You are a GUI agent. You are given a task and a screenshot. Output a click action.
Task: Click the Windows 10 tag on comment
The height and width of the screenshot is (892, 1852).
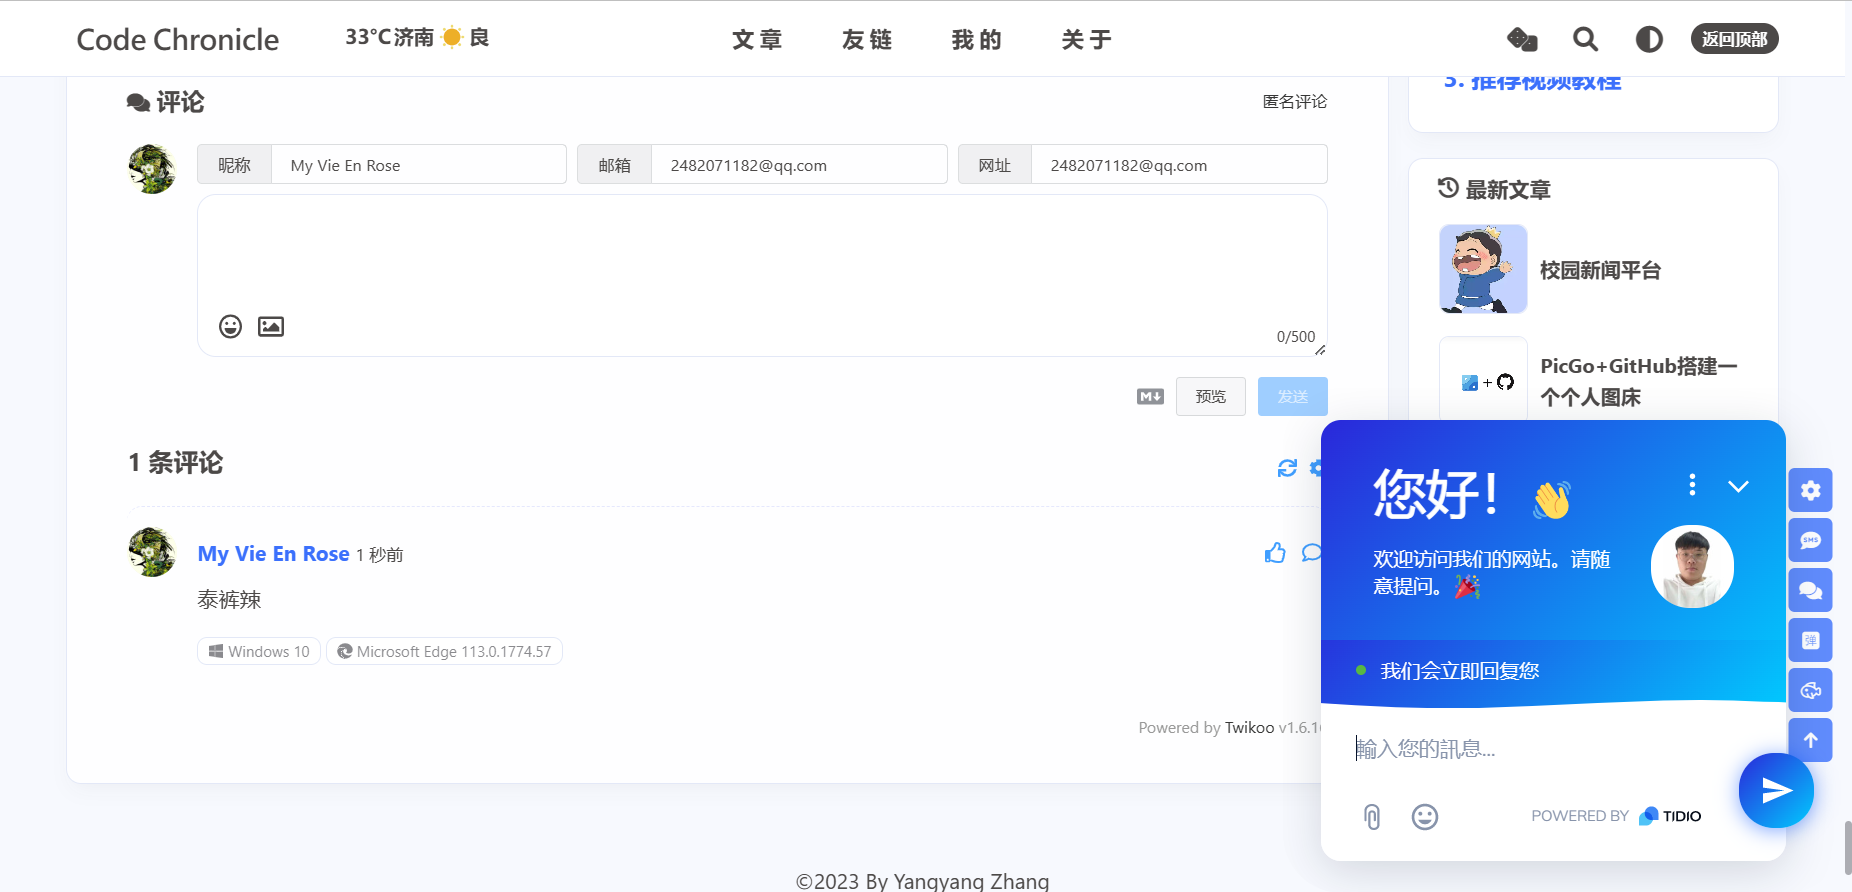259,651
